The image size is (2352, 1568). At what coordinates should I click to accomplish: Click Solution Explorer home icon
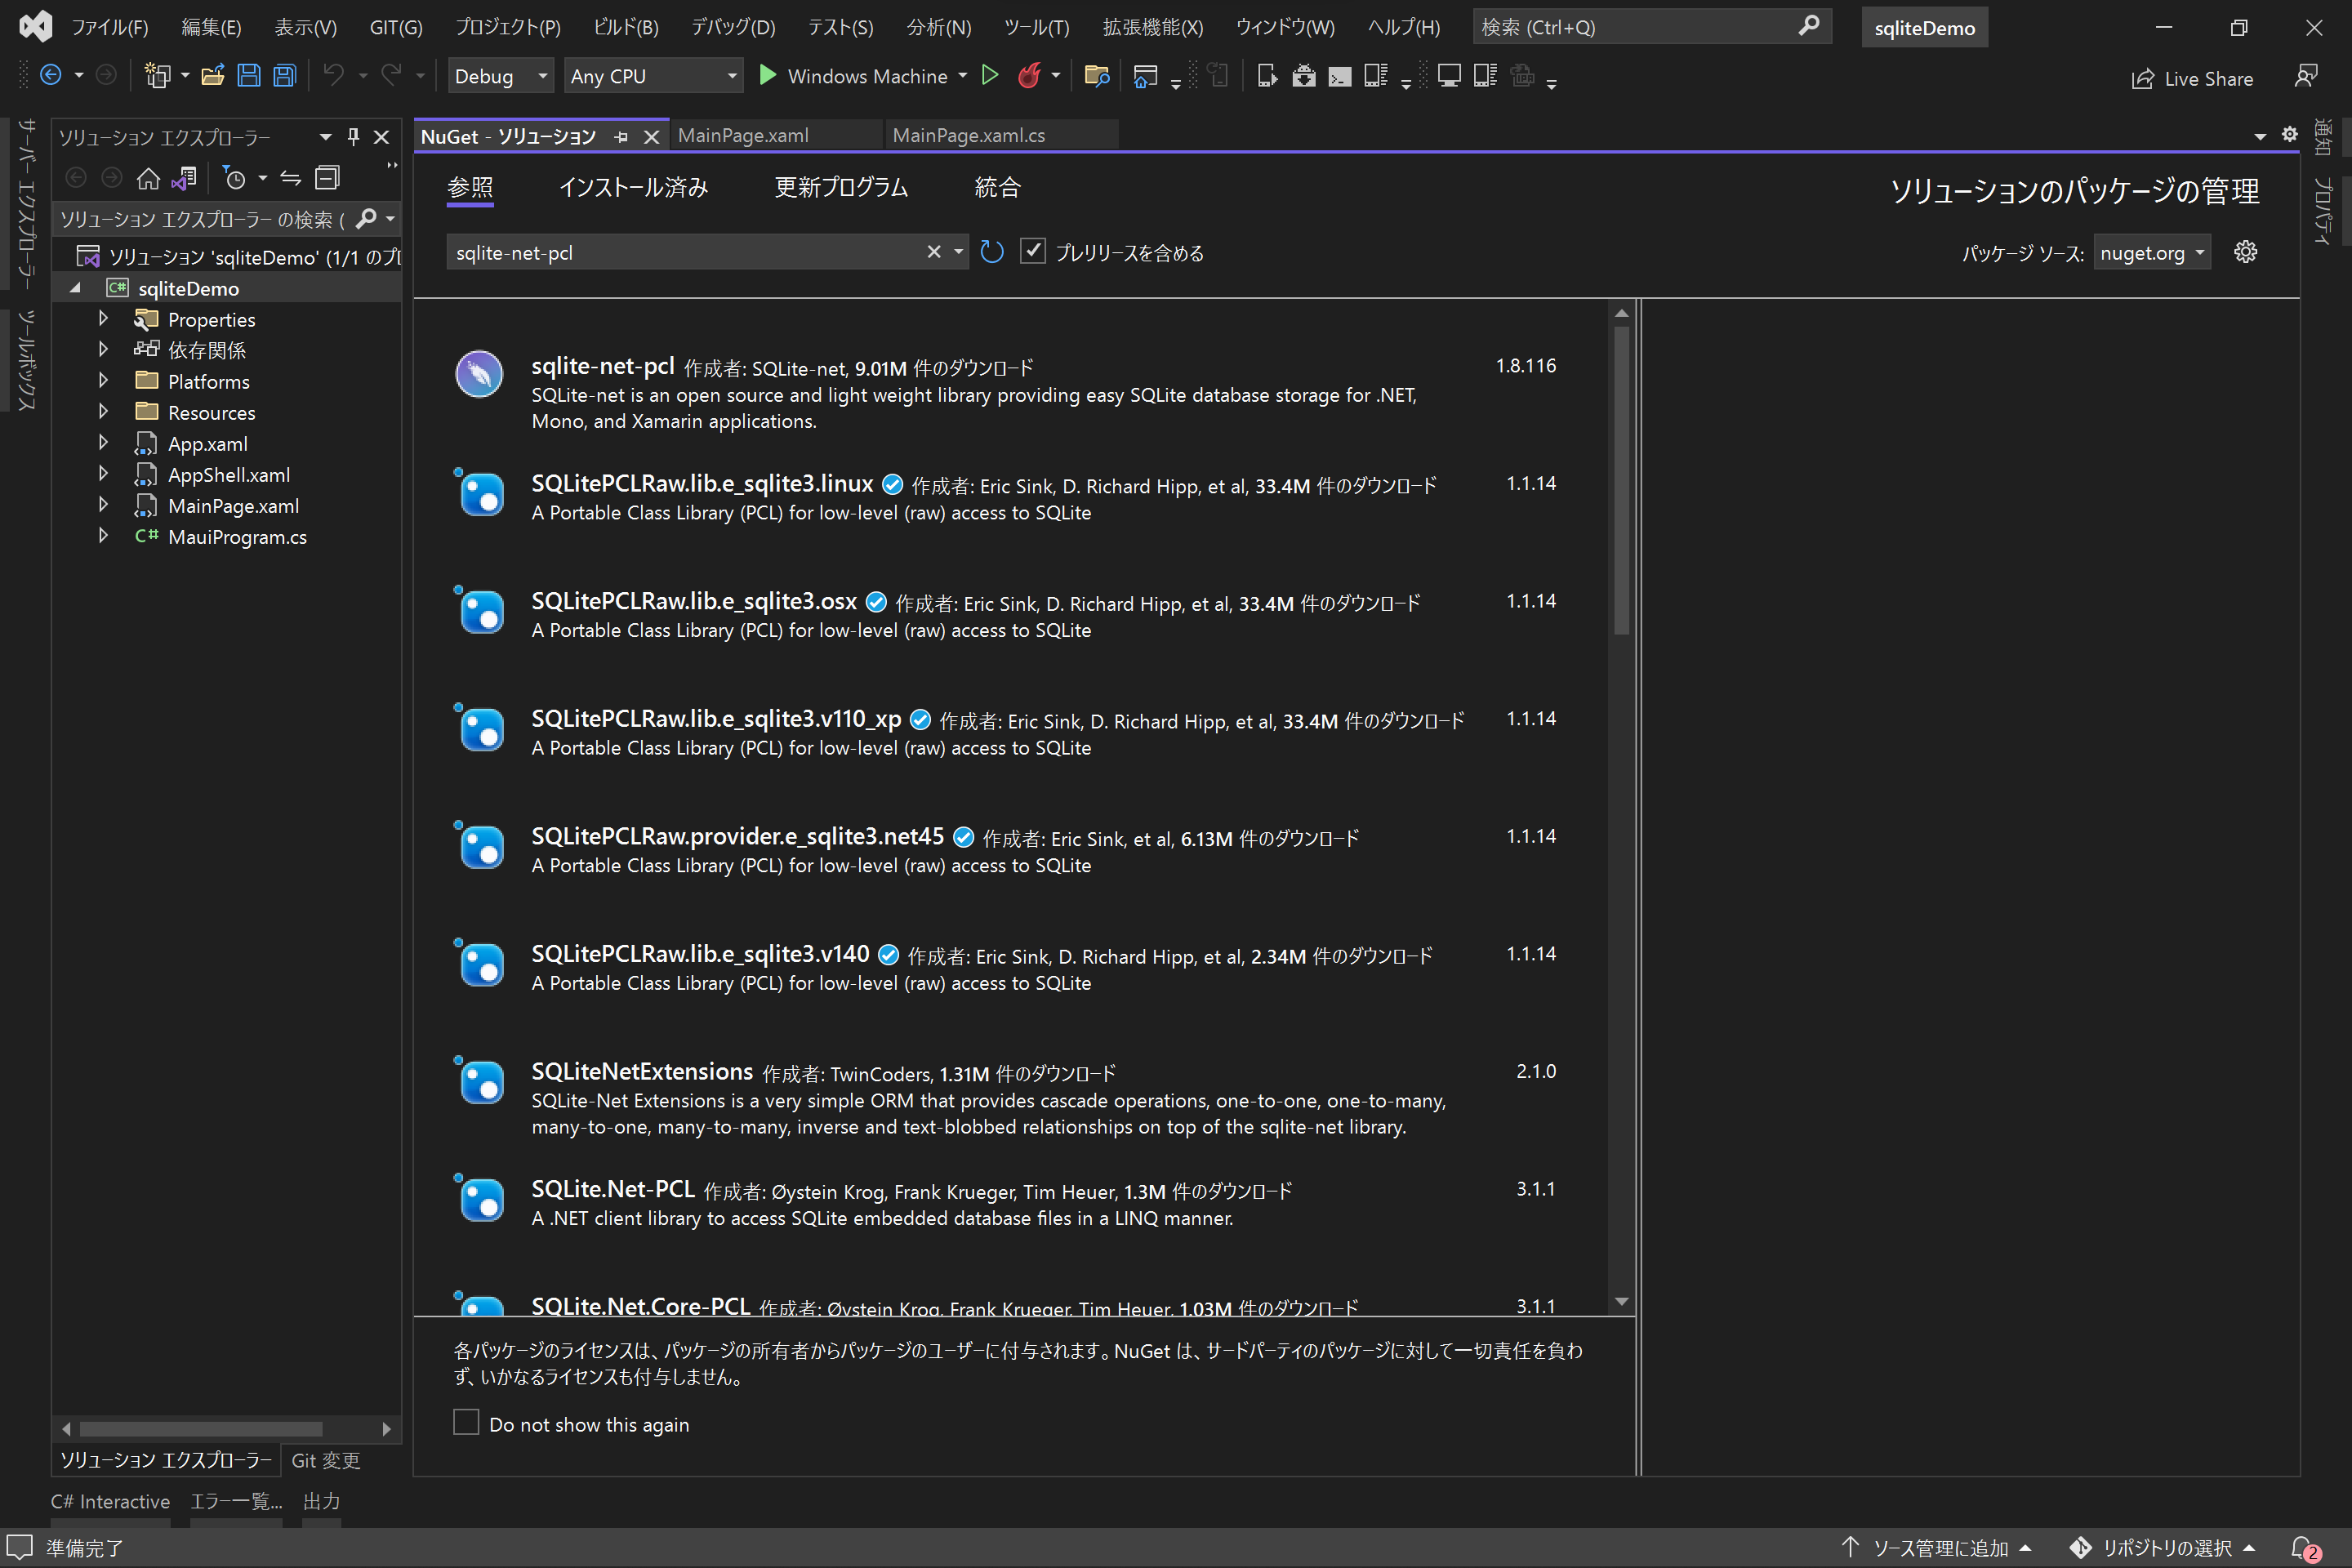tap(148, 179)
